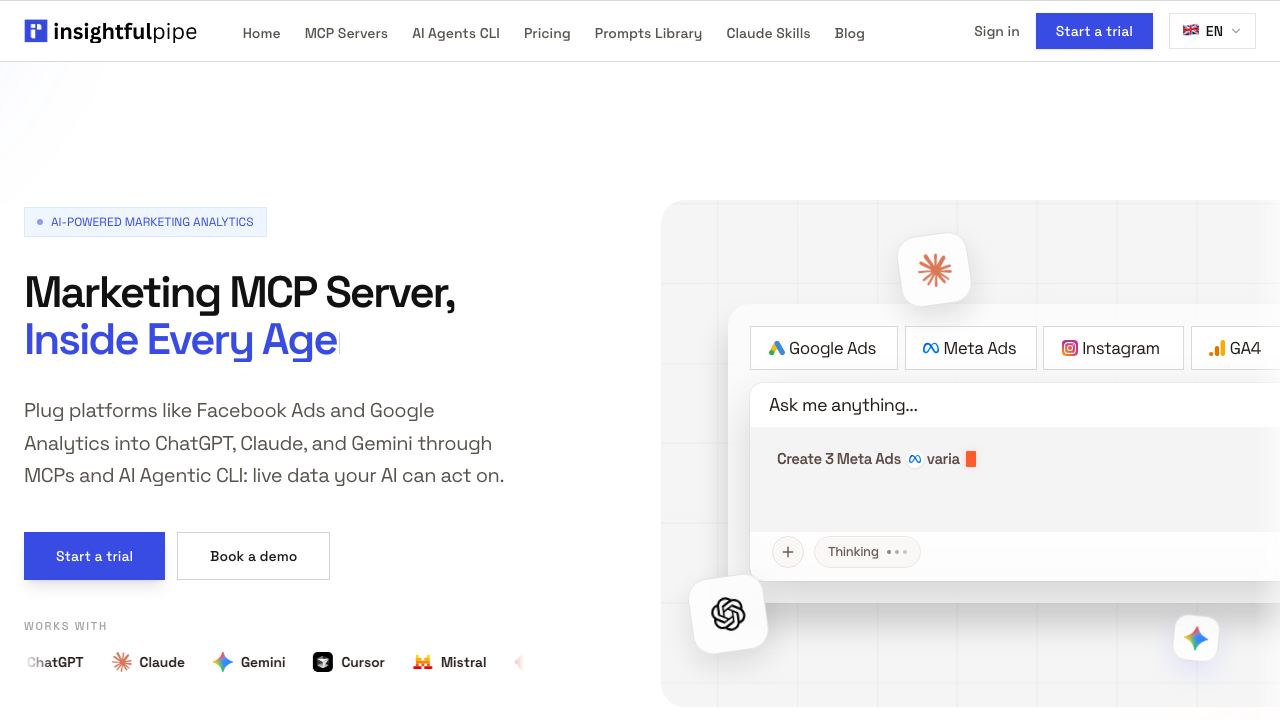Click the Gemini icon in Works With row

point(223,662)
